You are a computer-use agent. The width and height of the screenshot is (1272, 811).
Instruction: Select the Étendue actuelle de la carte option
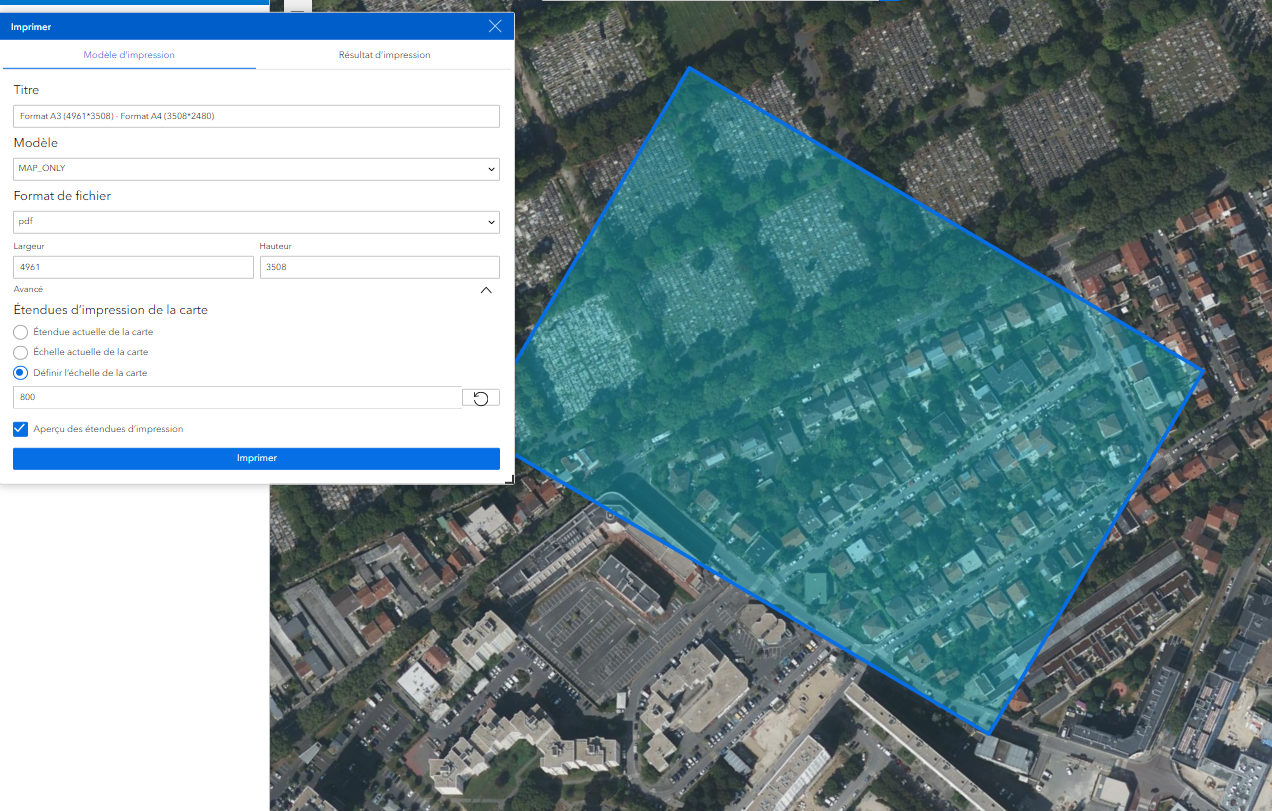(20, 332)
